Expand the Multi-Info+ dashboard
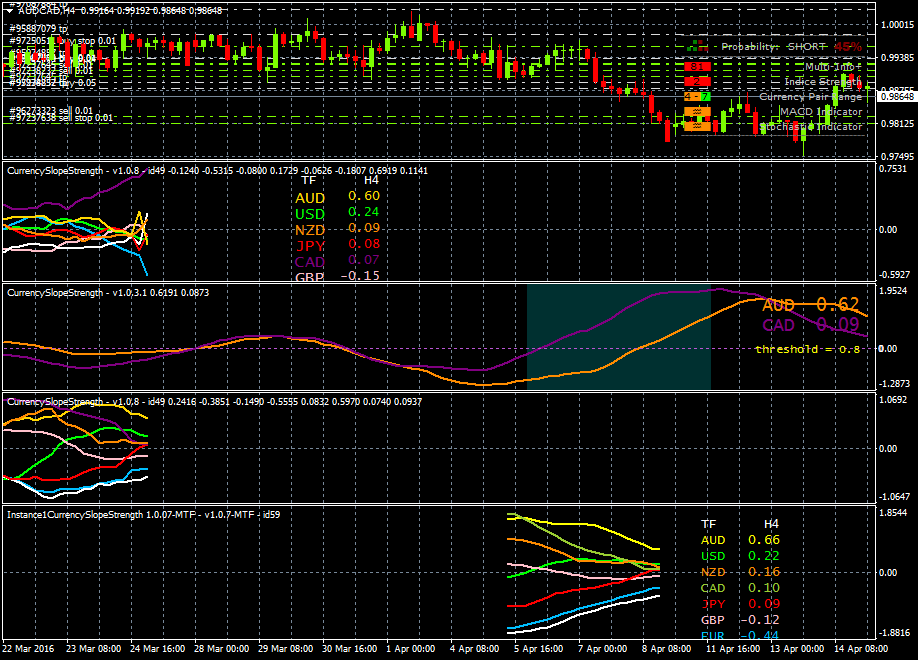The image size is (918, 660). 831,67
